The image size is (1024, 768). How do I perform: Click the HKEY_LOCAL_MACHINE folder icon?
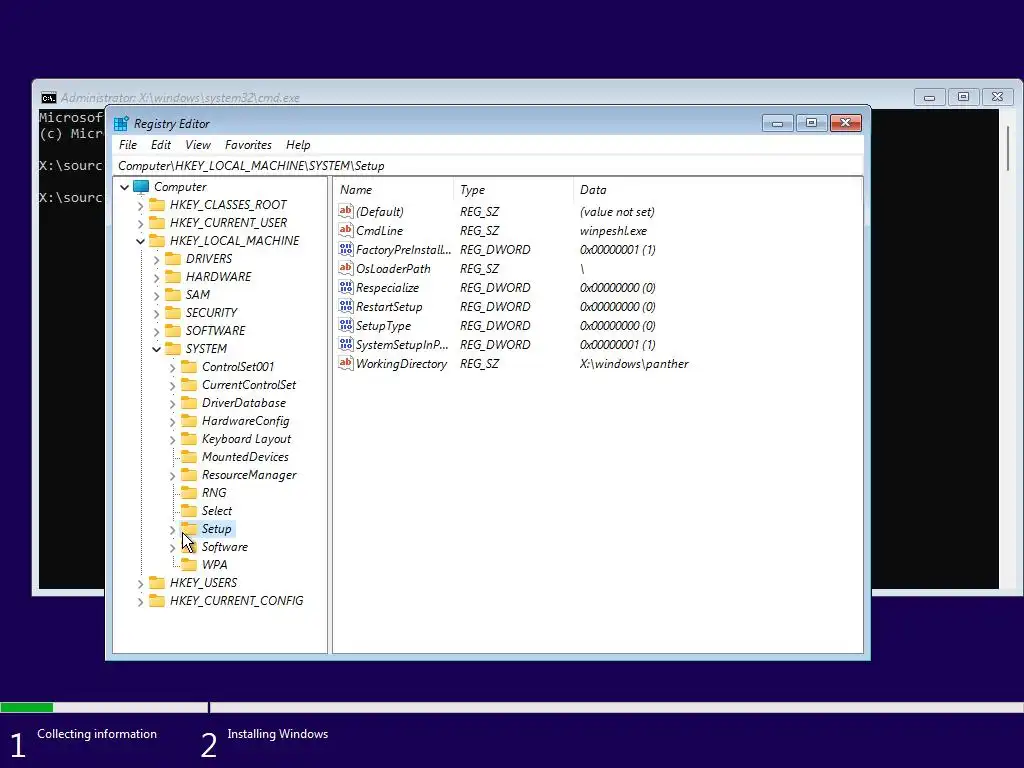(x=157, y=241)
